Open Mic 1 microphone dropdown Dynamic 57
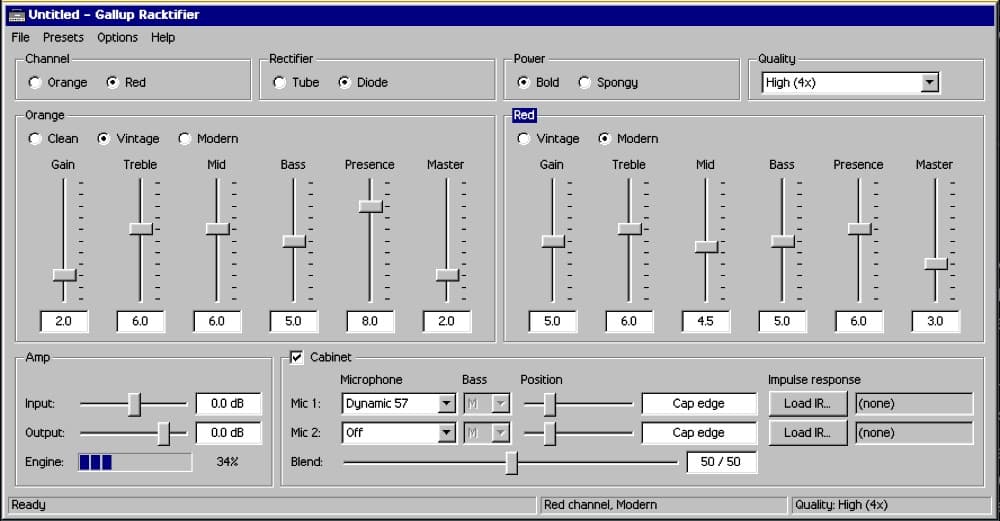 [399, 404]
